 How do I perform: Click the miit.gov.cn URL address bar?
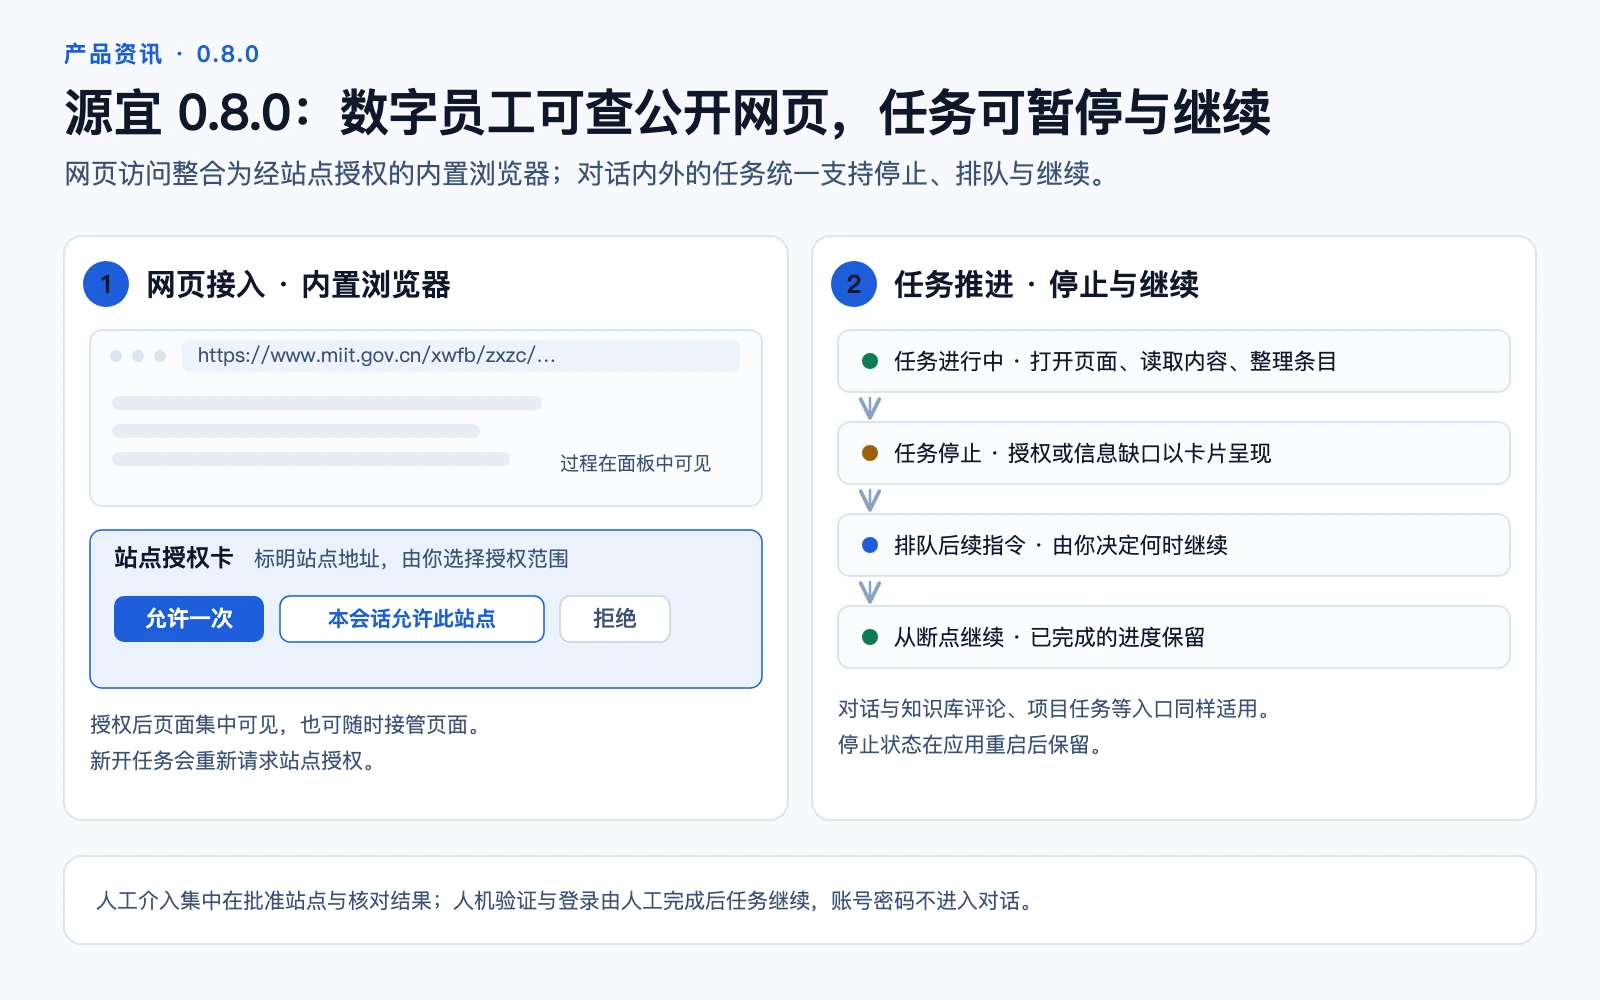461,356
